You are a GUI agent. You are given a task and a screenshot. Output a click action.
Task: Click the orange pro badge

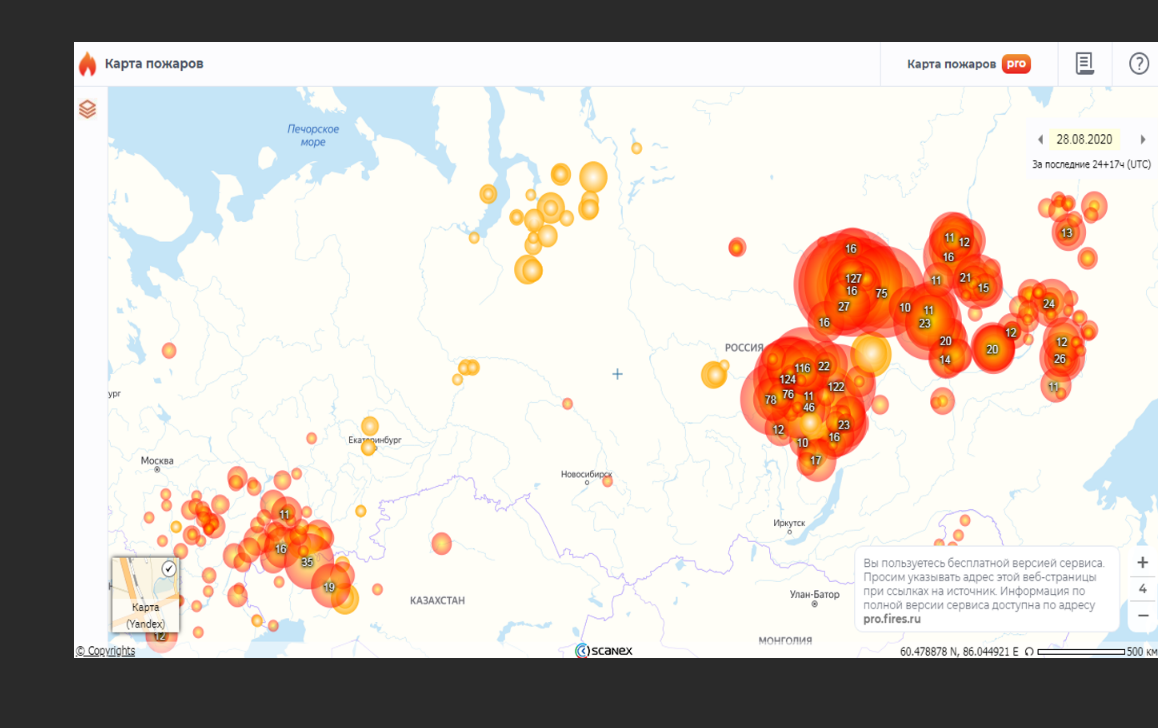pos(1016,64)
